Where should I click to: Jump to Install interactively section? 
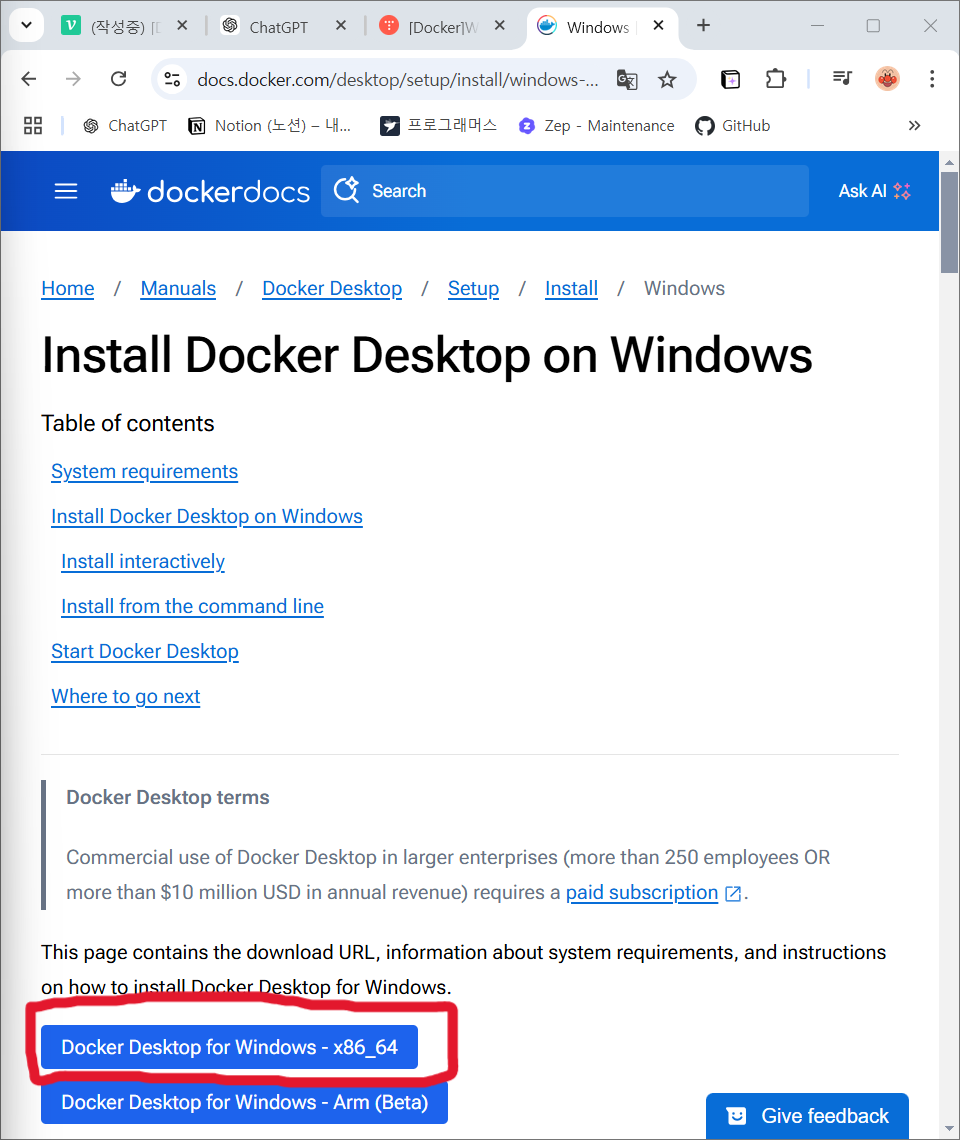pyautogui.click(x=143, y=561)
